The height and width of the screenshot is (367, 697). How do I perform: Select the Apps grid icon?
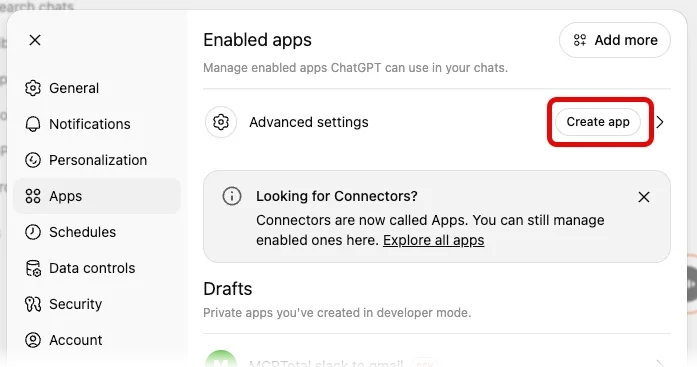(33, 196)
